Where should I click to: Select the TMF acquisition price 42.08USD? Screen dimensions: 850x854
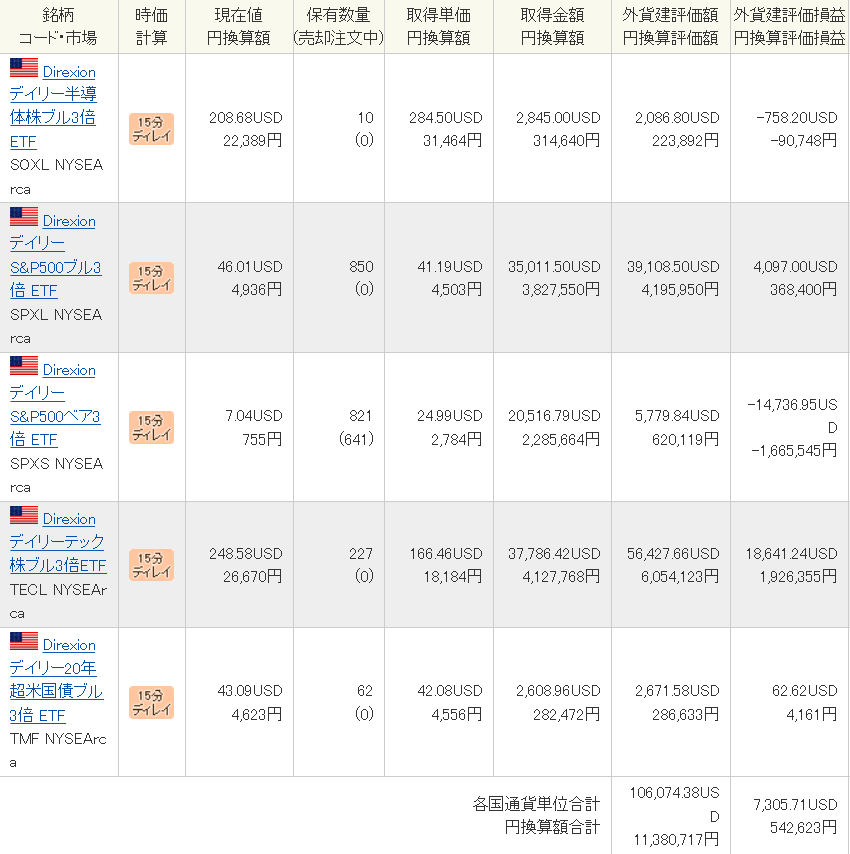tap(450, 691)
